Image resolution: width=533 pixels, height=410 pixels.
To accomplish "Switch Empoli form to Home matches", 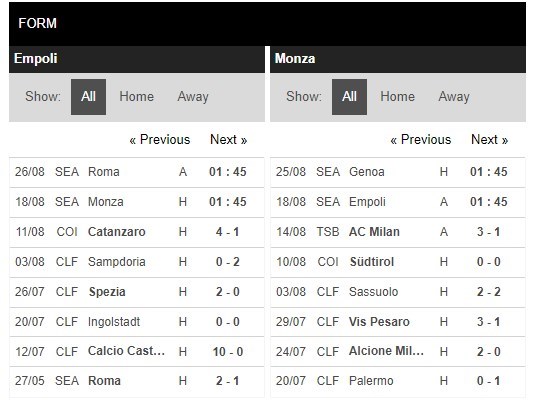I will coord(136,97).
